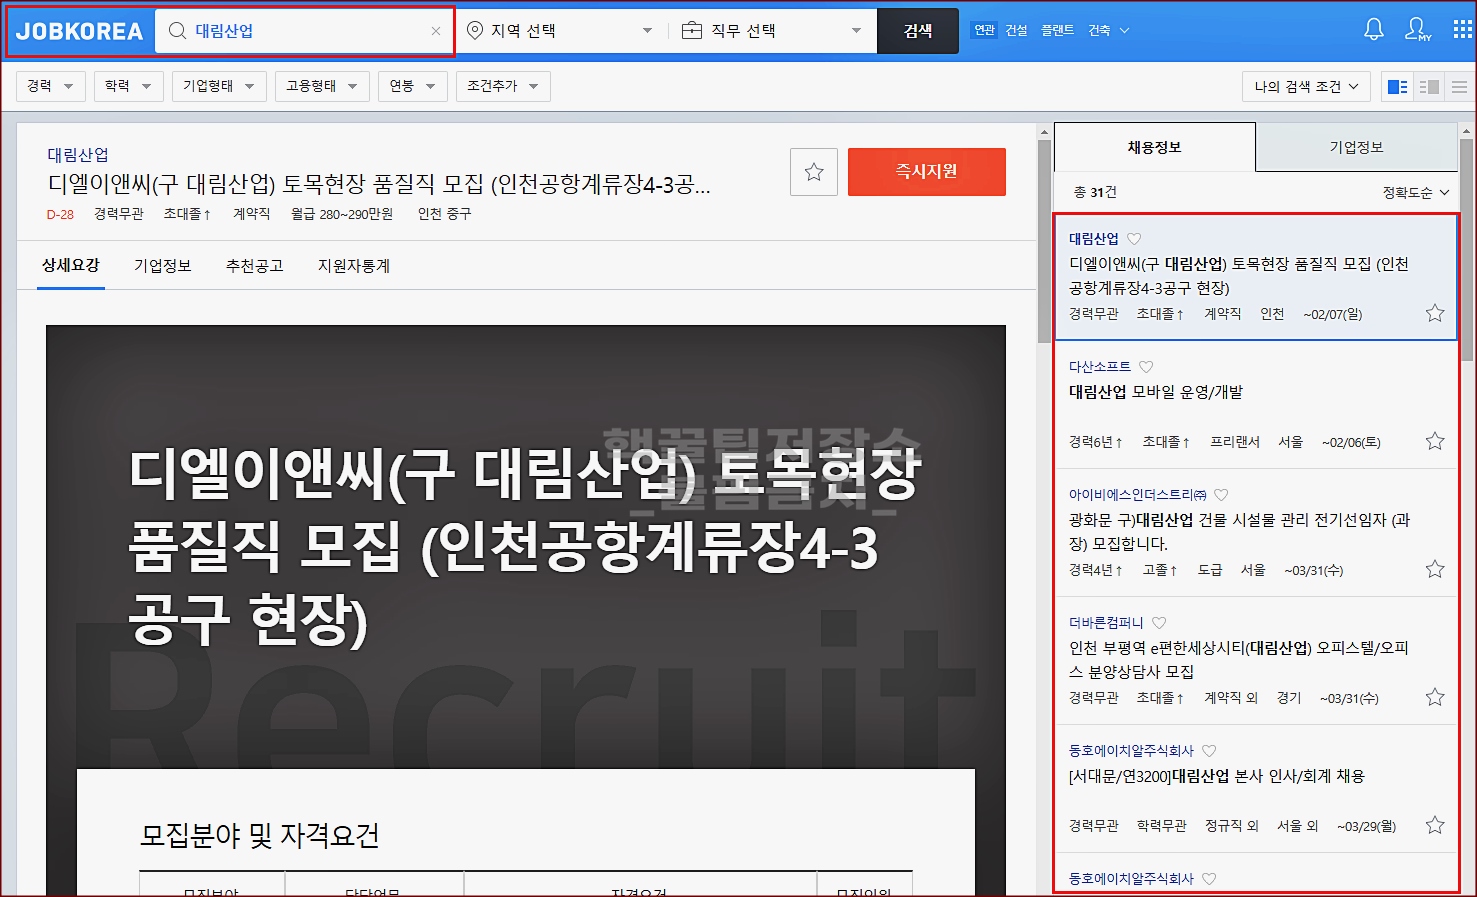Viewport: 1477px width, 897px height.
Task: Open the 대림산업 모바일 운영/개발 listing
Action: pyautogui.click(x=1156, y=392)
